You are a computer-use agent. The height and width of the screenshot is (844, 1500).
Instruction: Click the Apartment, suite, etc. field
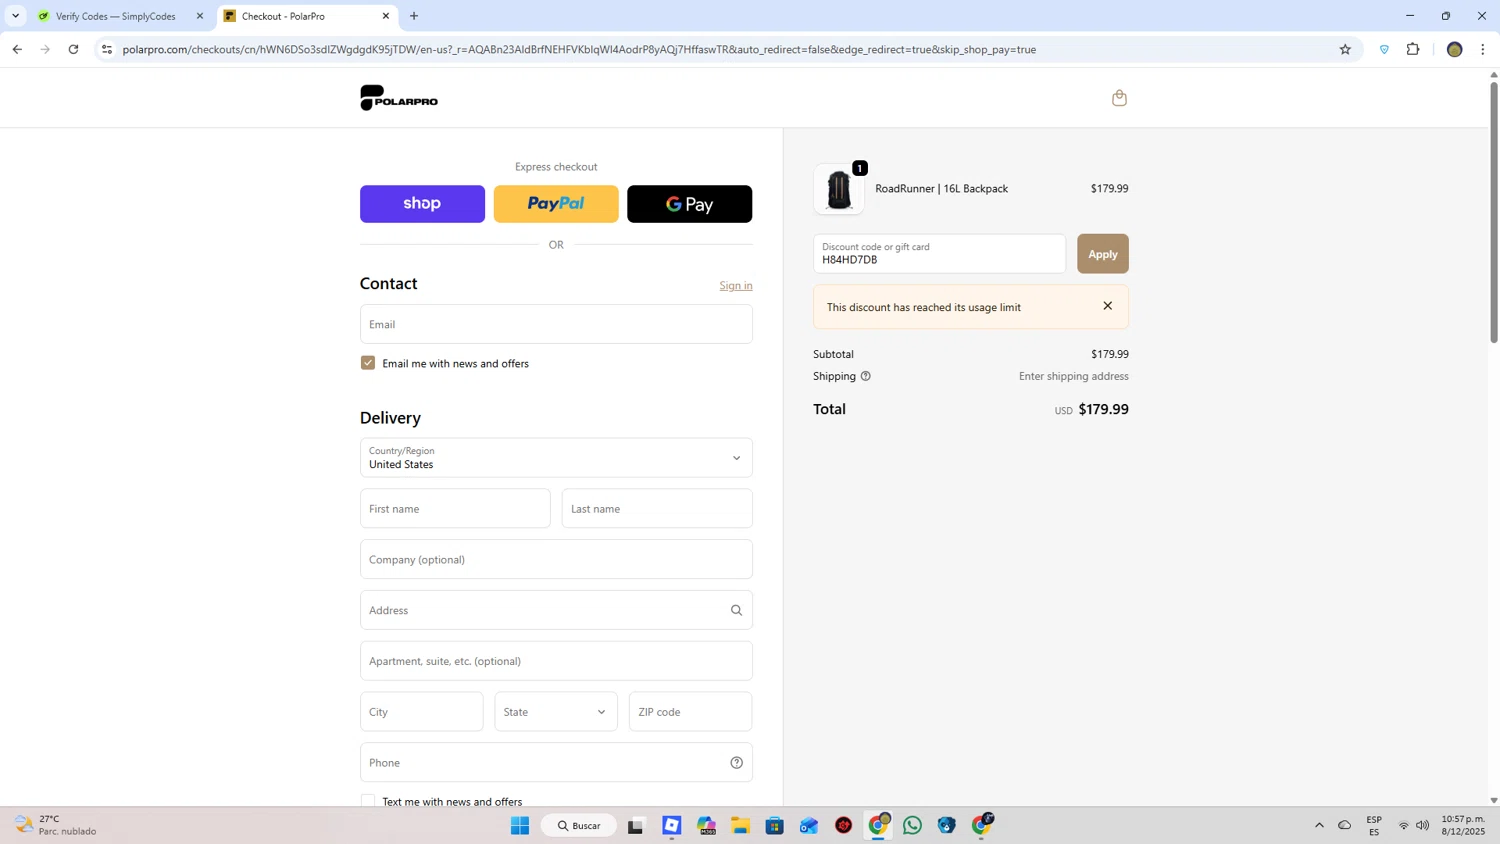556,661
